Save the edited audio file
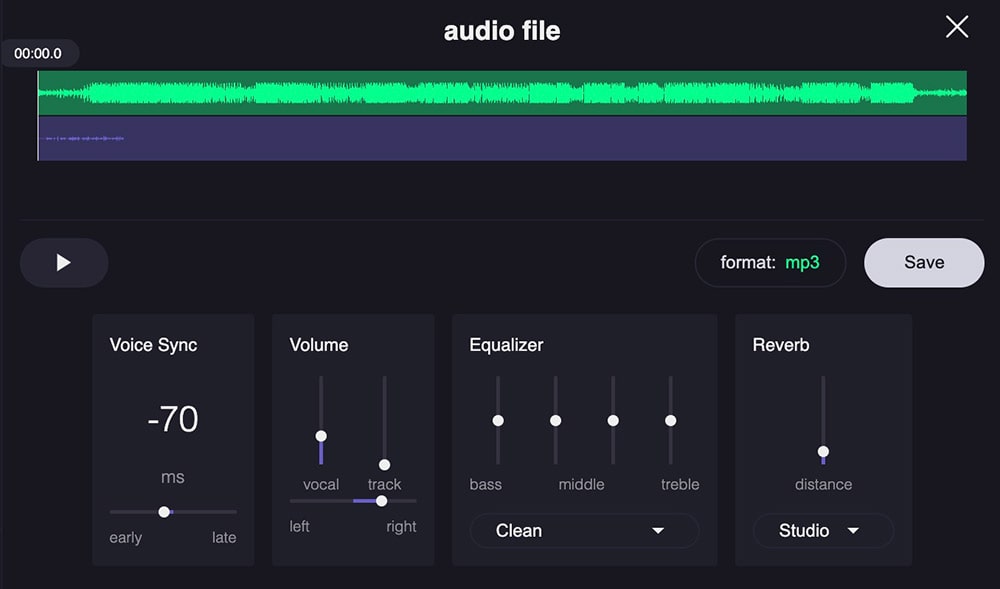 click(x=922, y=262)
